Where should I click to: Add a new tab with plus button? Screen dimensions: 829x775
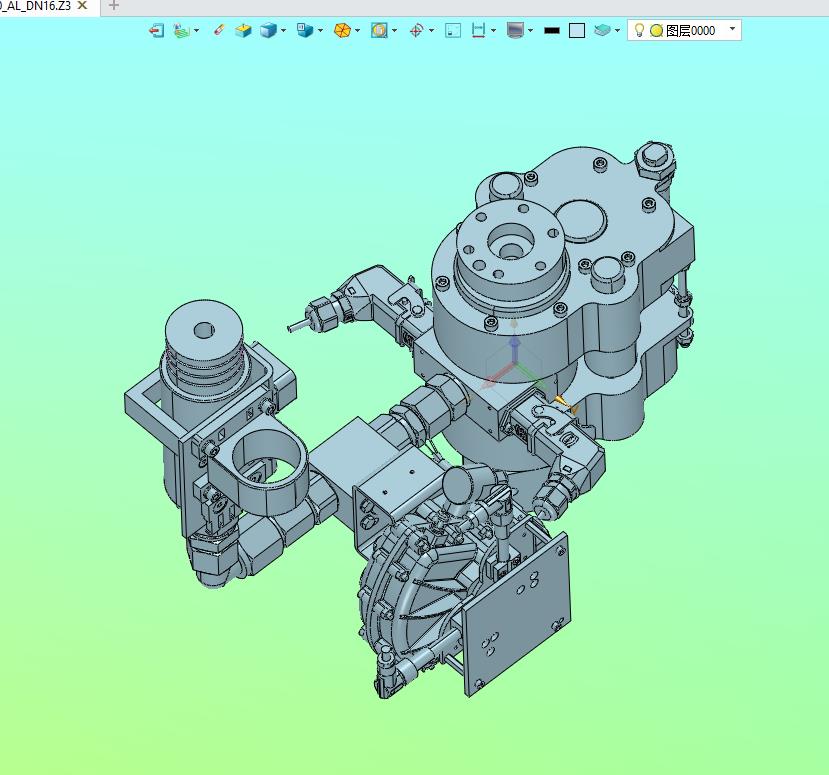click(x=114, y=6)
